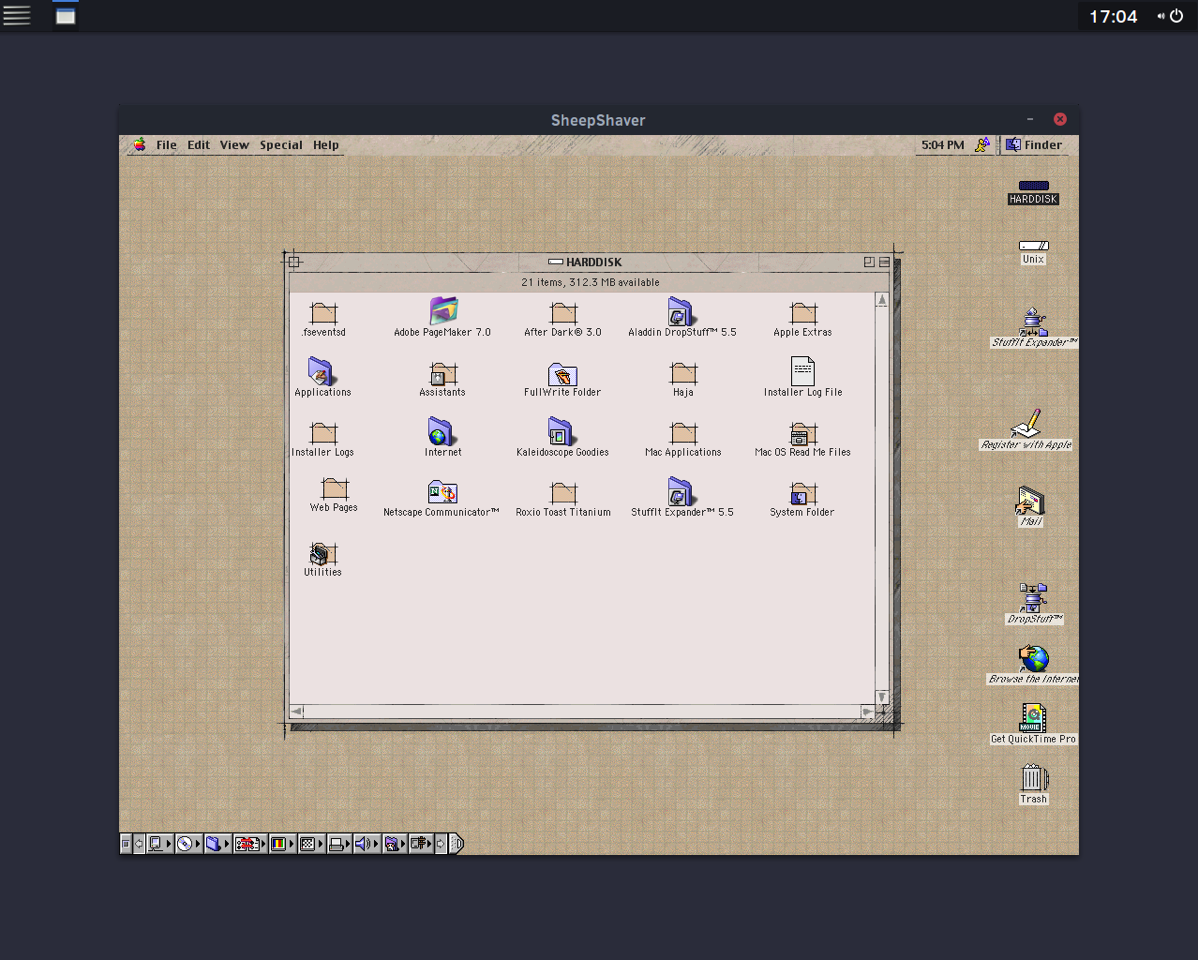Click the vertical scrollbar down arrow
Viewport: 1198px width, 960px height.
pyautogui.click(x=882, y=697)
